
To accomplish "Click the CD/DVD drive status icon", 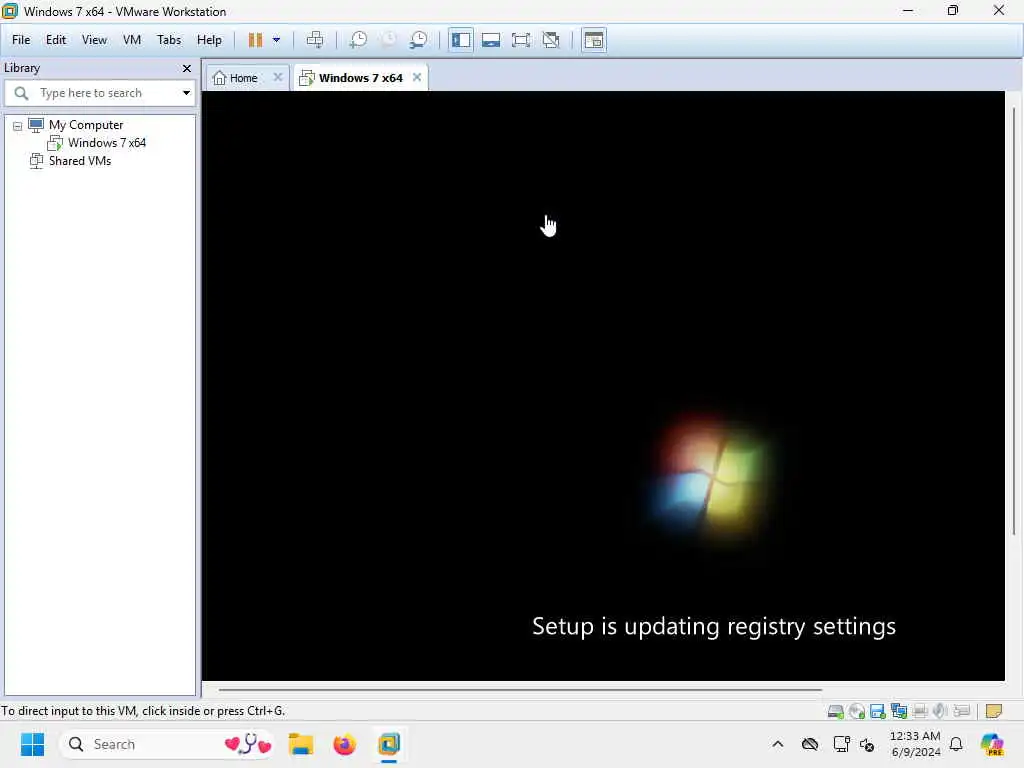I will [x=857, y=711].
